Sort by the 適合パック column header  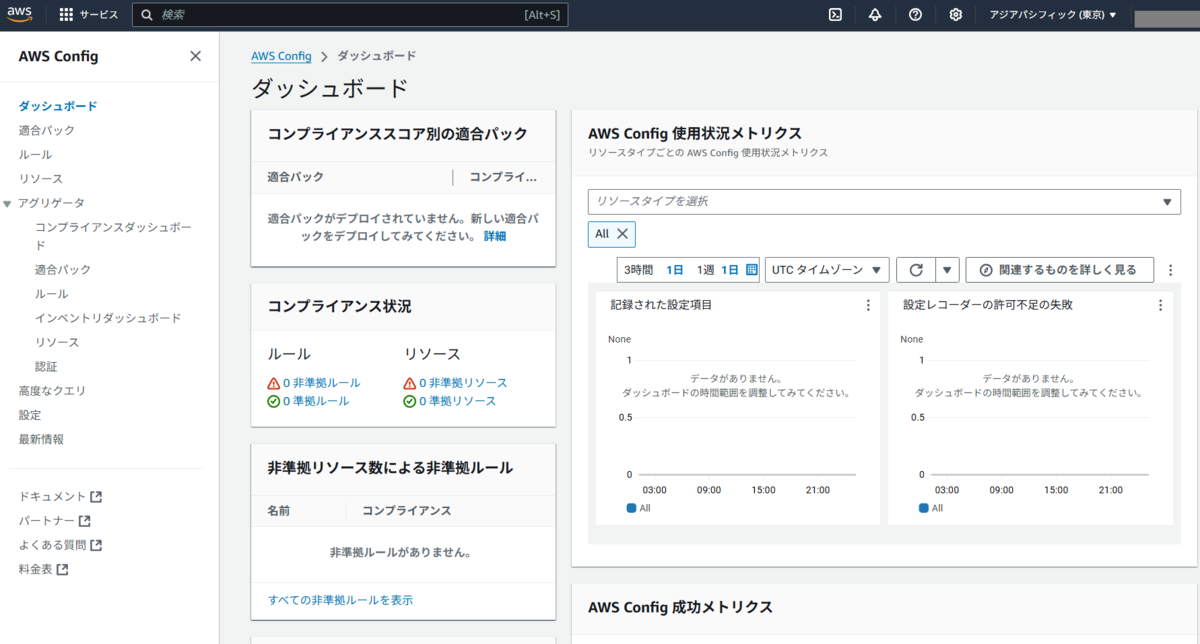tap(296, 177)
